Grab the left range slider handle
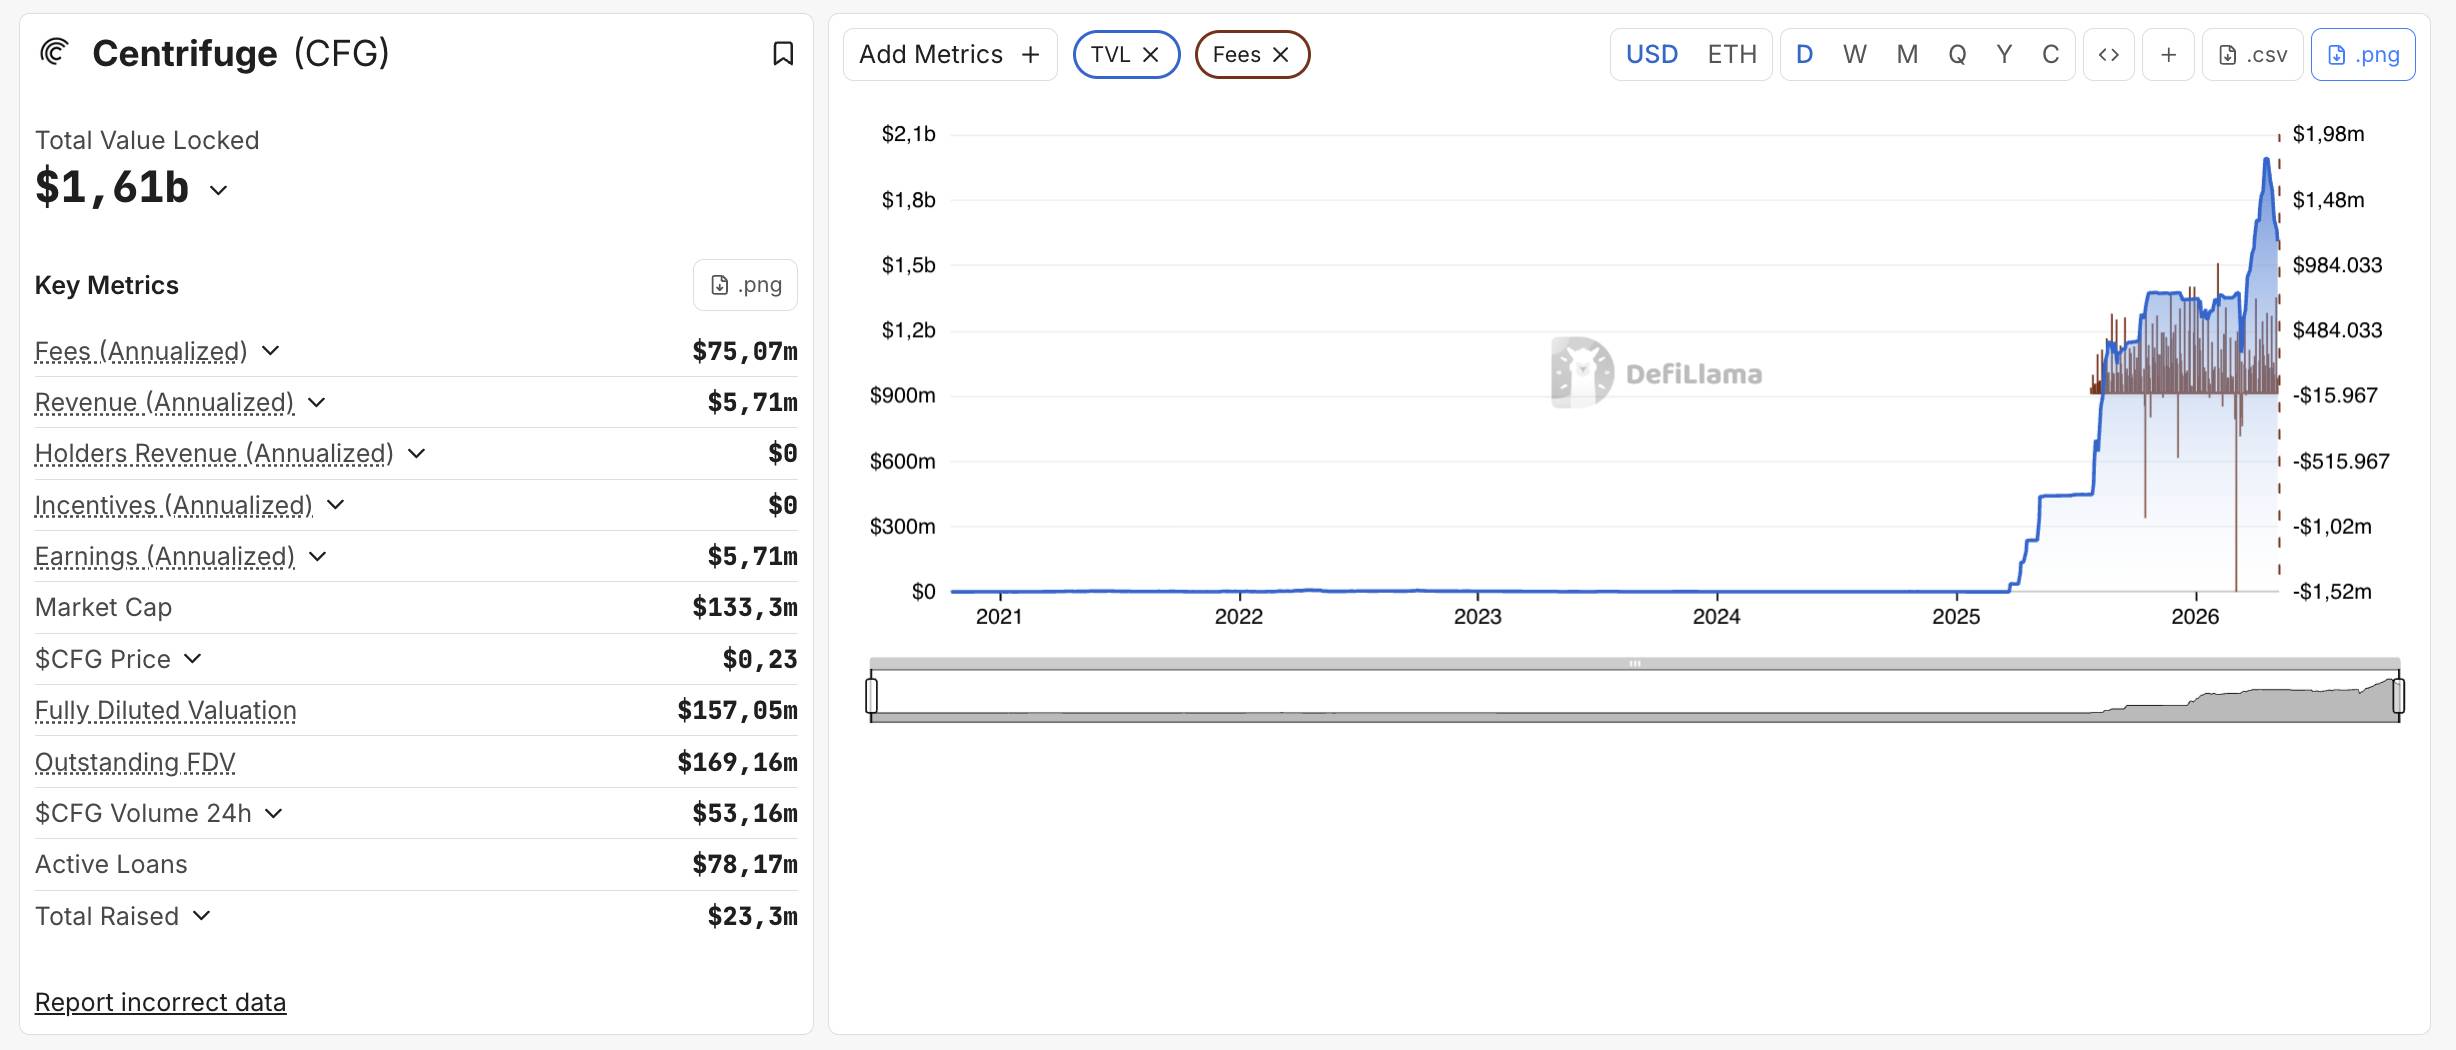Image resolution: width=2456 pixels, height=1050 pixels. click(x=872, y=695)
